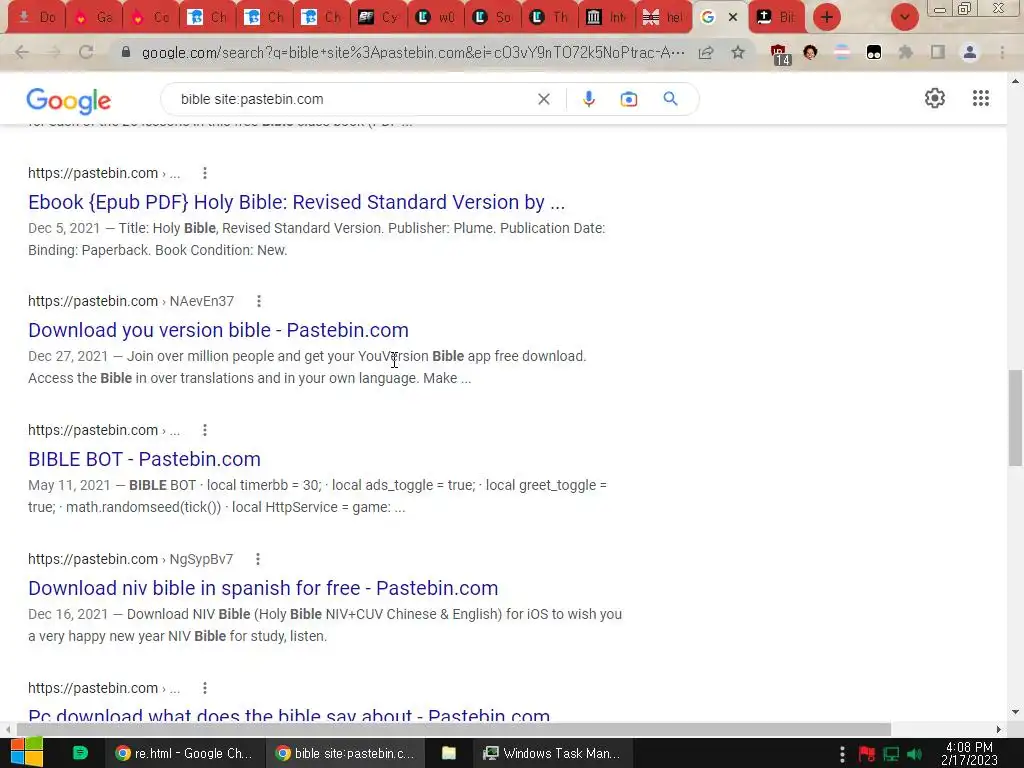The image size is (1024, 768).
Task: Open Download you version bible link
Action: [218, 330]
